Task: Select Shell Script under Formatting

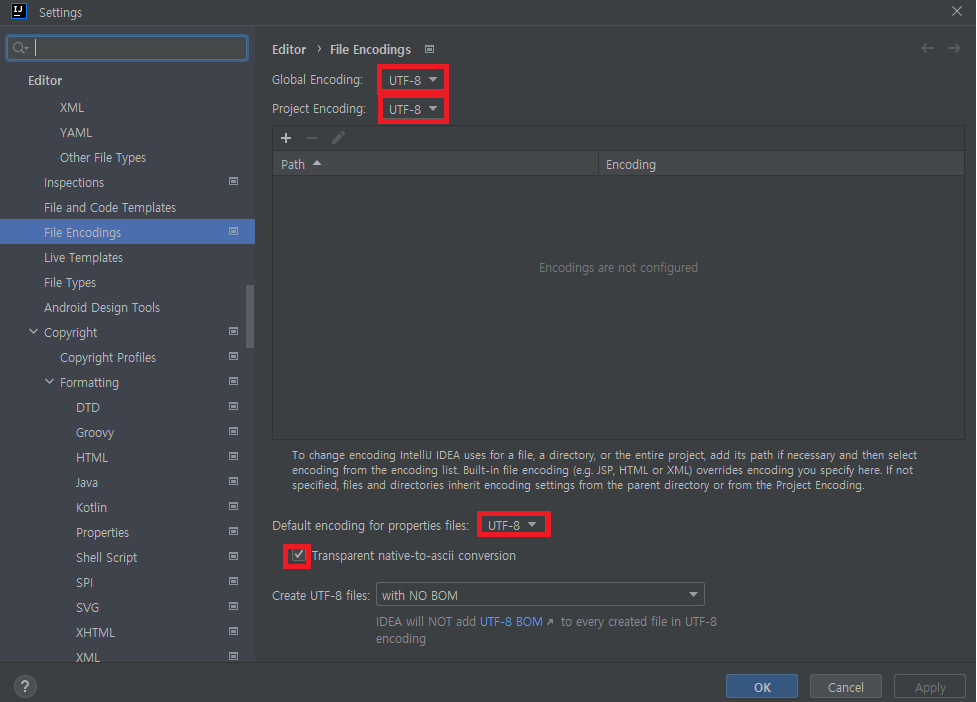Action: pyautogui.click(x=107, y=557)
